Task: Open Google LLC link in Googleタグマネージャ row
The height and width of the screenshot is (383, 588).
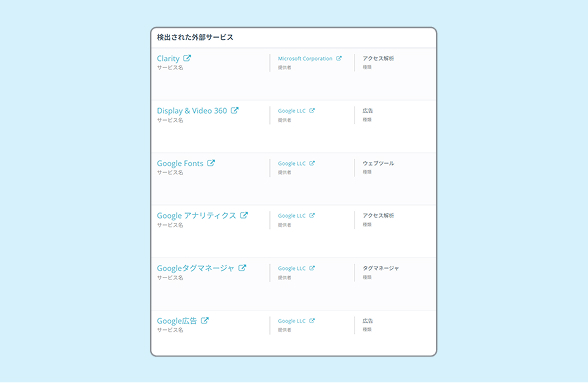Action: tap(292, 269)
